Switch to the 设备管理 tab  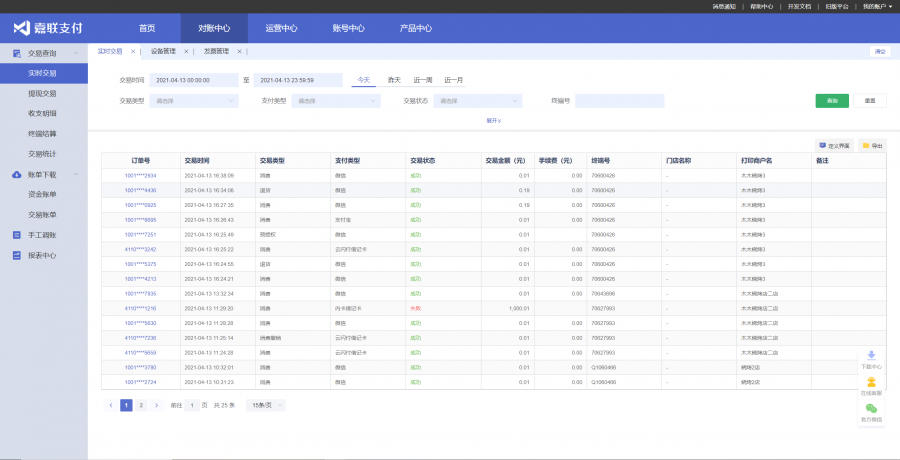(x=163, y=51)
